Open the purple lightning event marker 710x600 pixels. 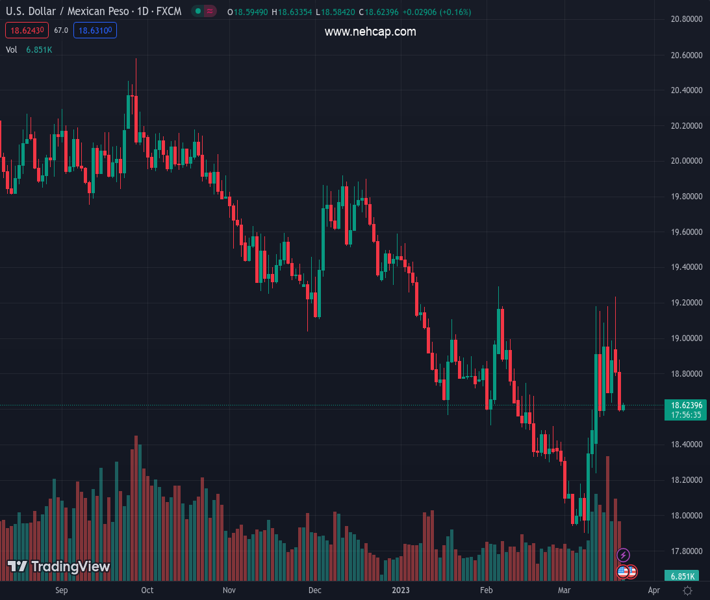pyautogui.click(x=623, y=555)
